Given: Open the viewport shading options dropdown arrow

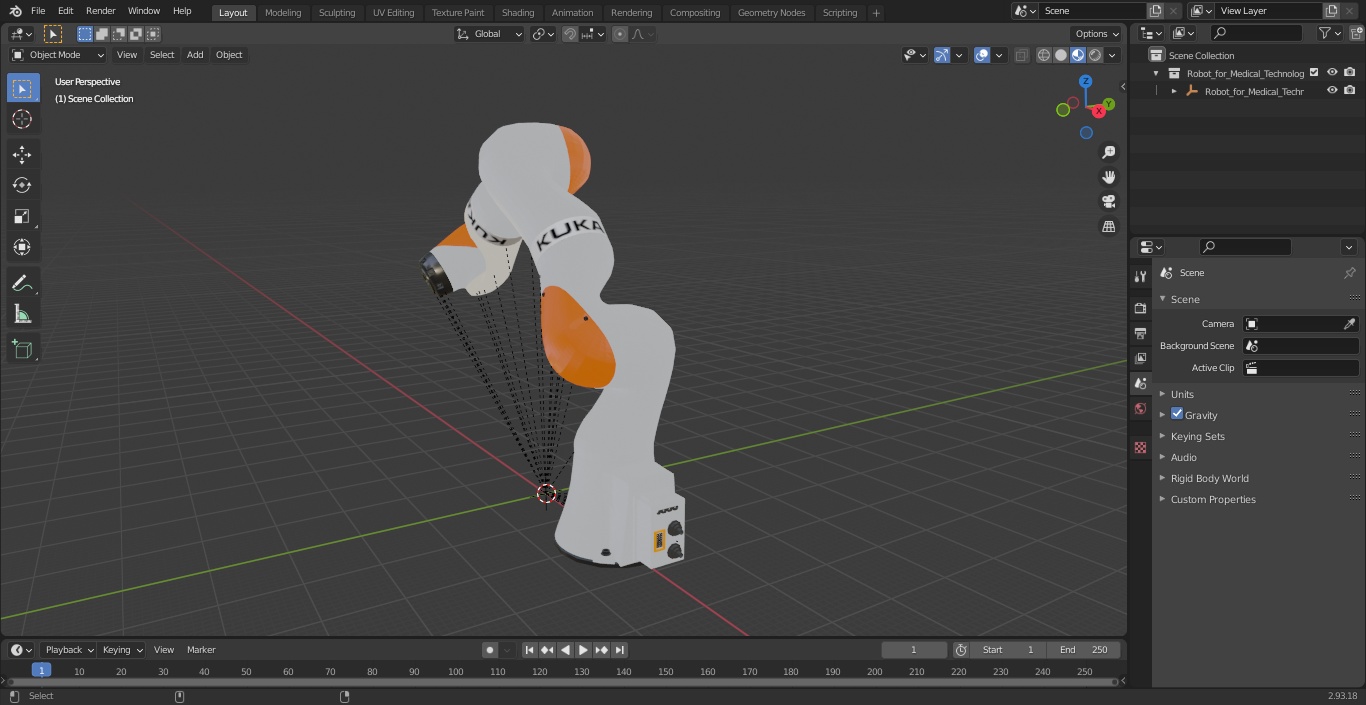Looking at the screenshot, I should coord(1112,55).
